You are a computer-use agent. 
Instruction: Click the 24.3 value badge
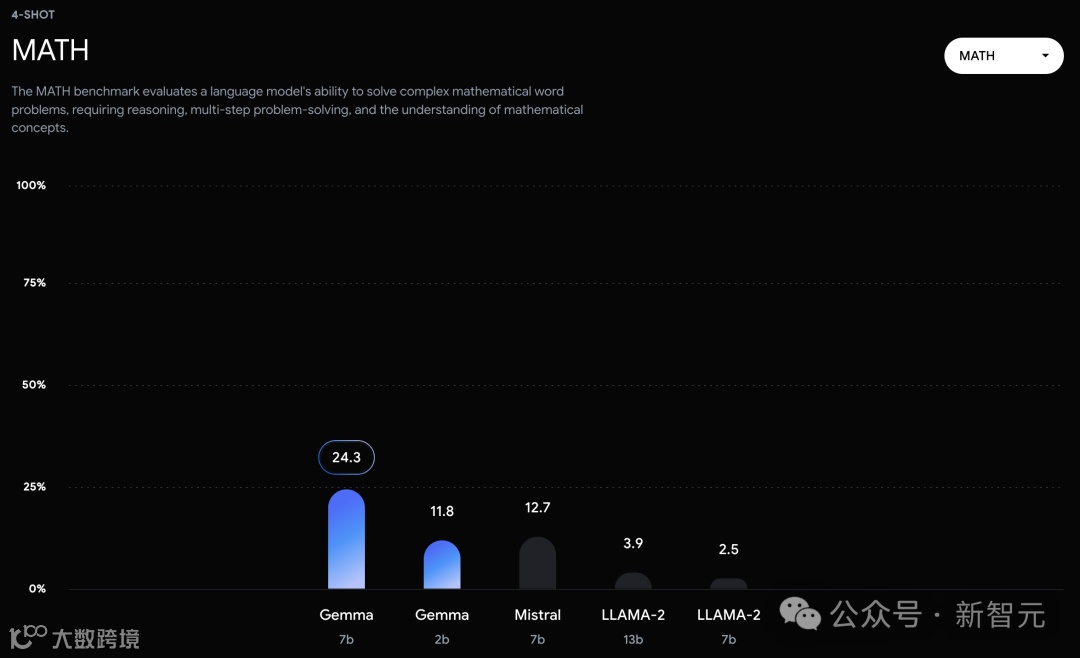click(x=346, y=457)
